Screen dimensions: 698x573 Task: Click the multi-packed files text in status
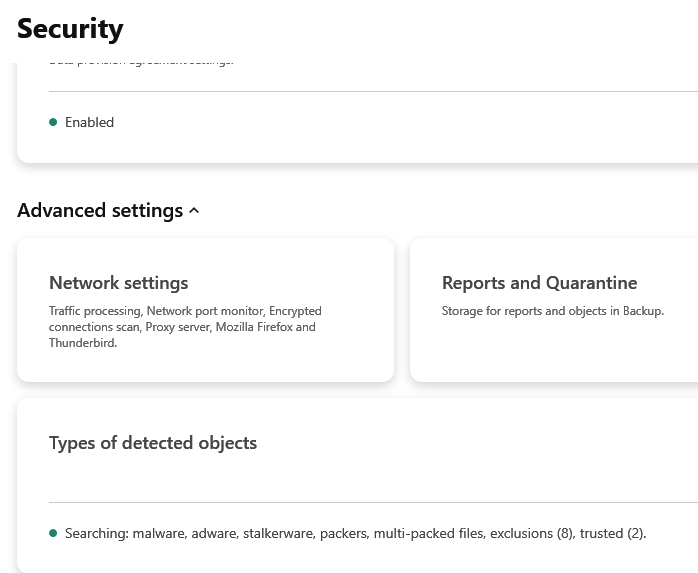point(428,534)
